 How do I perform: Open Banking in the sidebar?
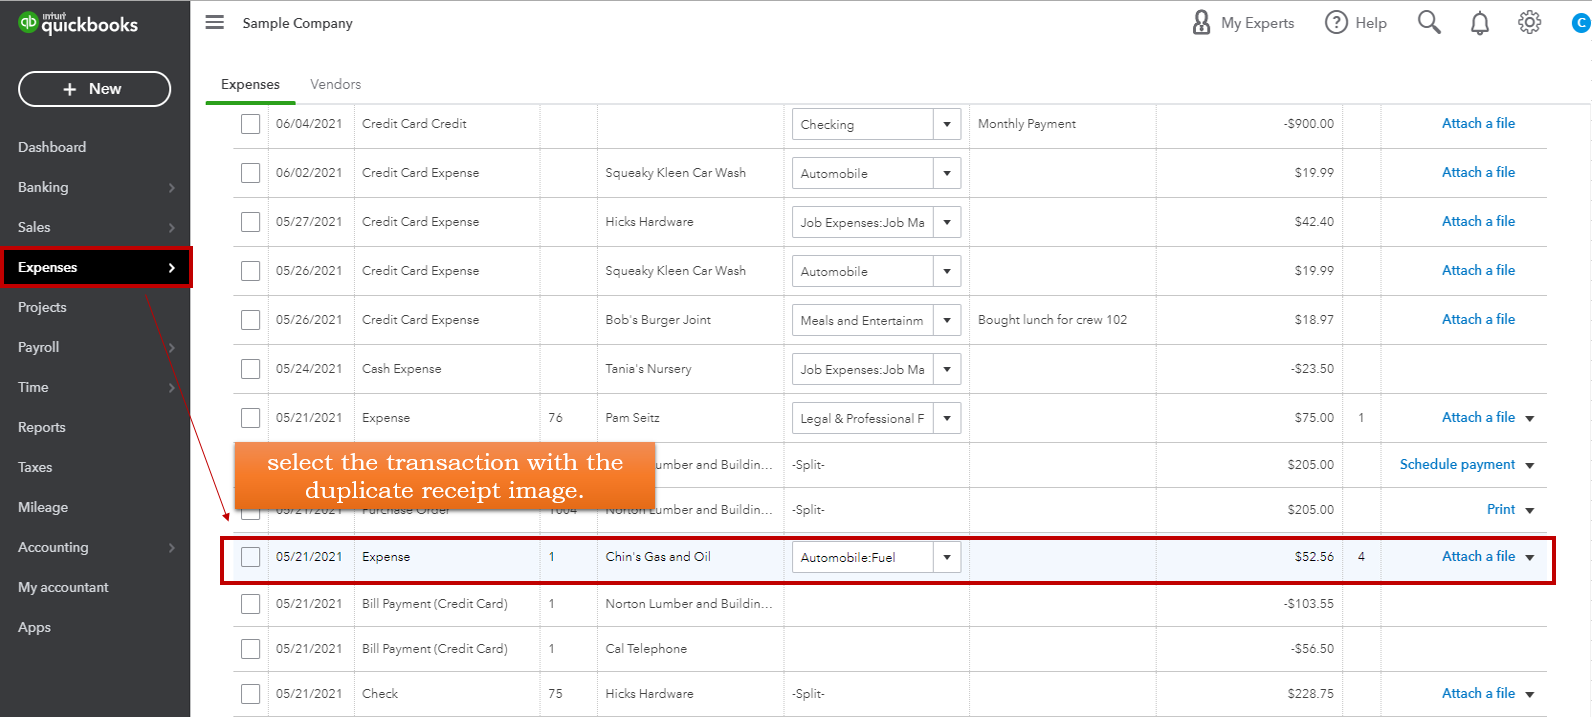tap(43, 187)
